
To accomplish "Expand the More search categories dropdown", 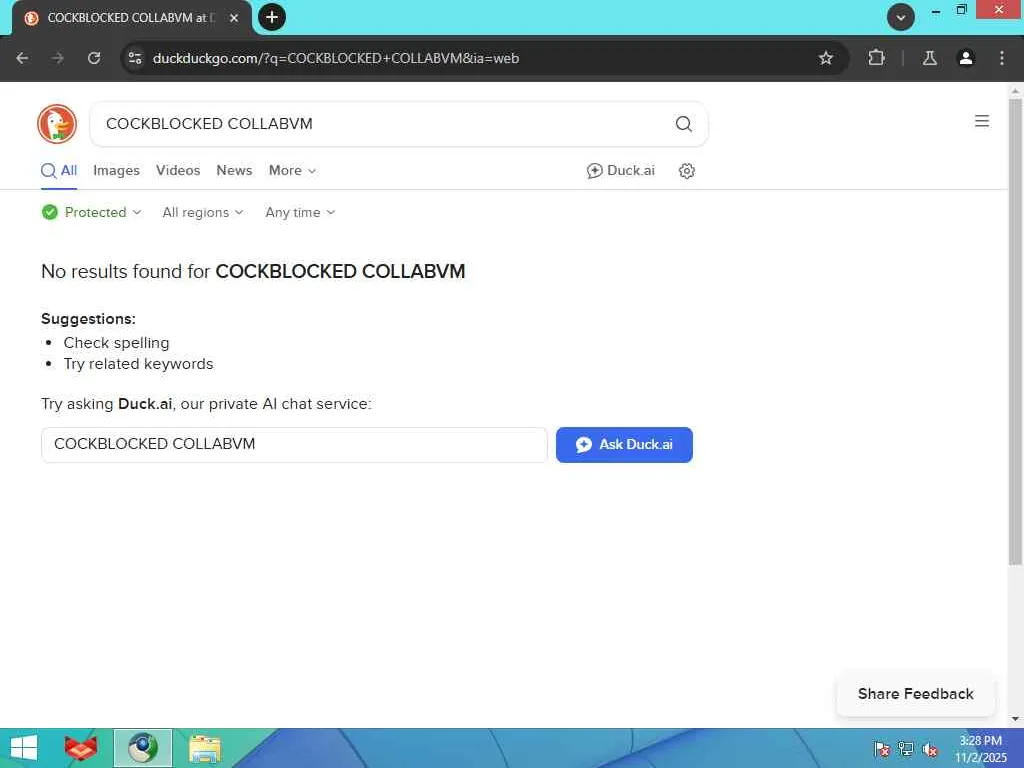I will pos(293,170).
